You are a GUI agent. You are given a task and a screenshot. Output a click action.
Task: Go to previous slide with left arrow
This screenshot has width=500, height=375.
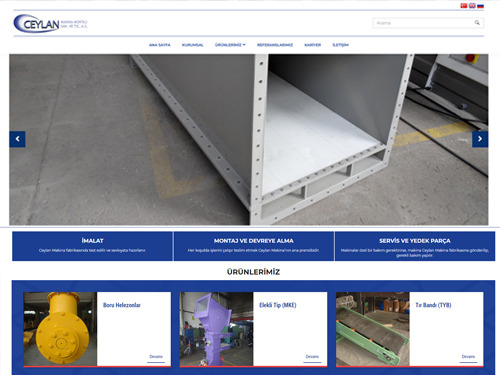[17, 139]
